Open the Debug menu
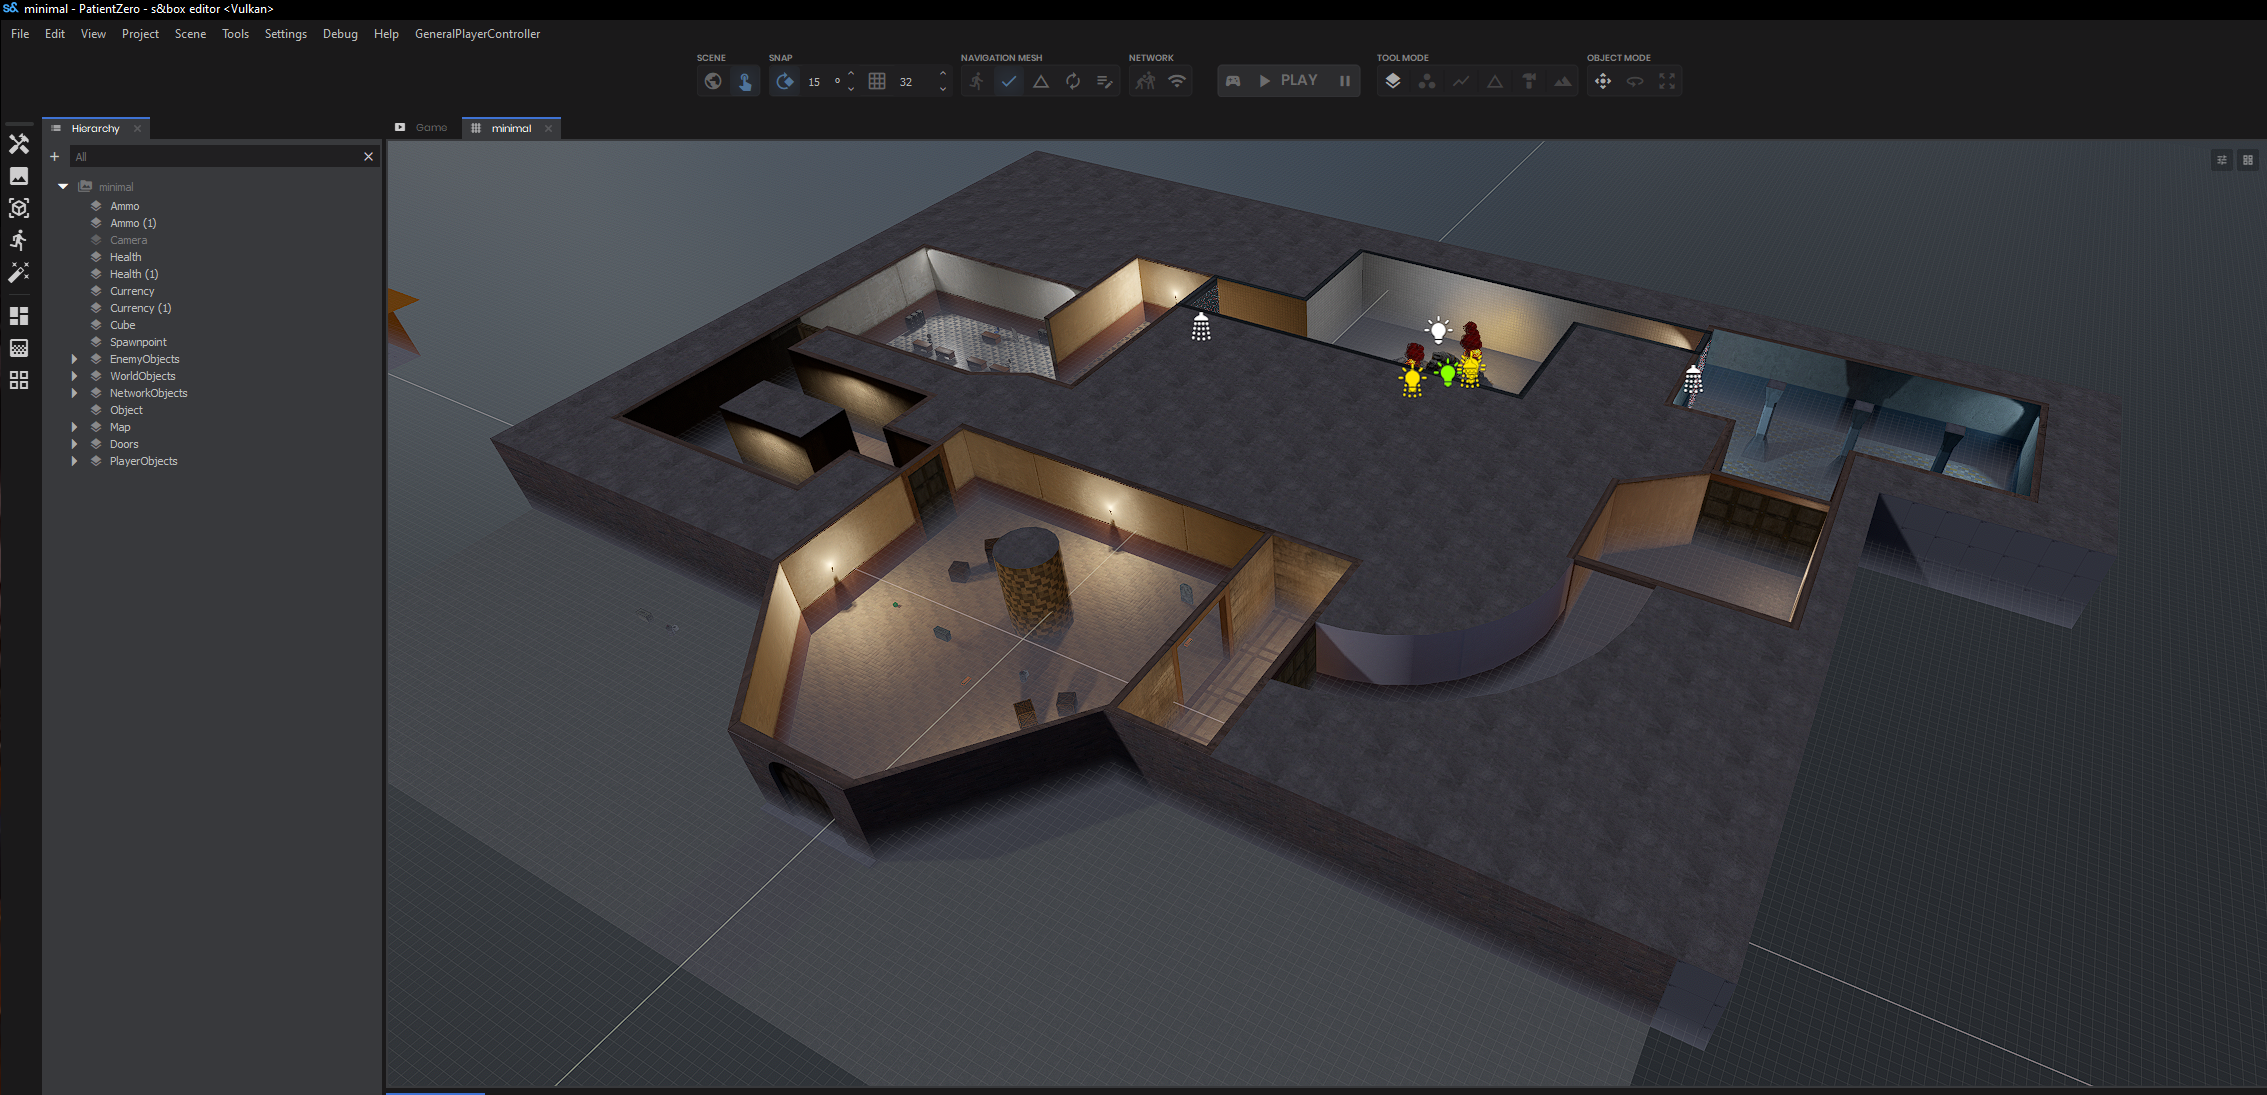Image resolution: width=2267 pixels, height=1095 pixels. (x=340, y=34)
